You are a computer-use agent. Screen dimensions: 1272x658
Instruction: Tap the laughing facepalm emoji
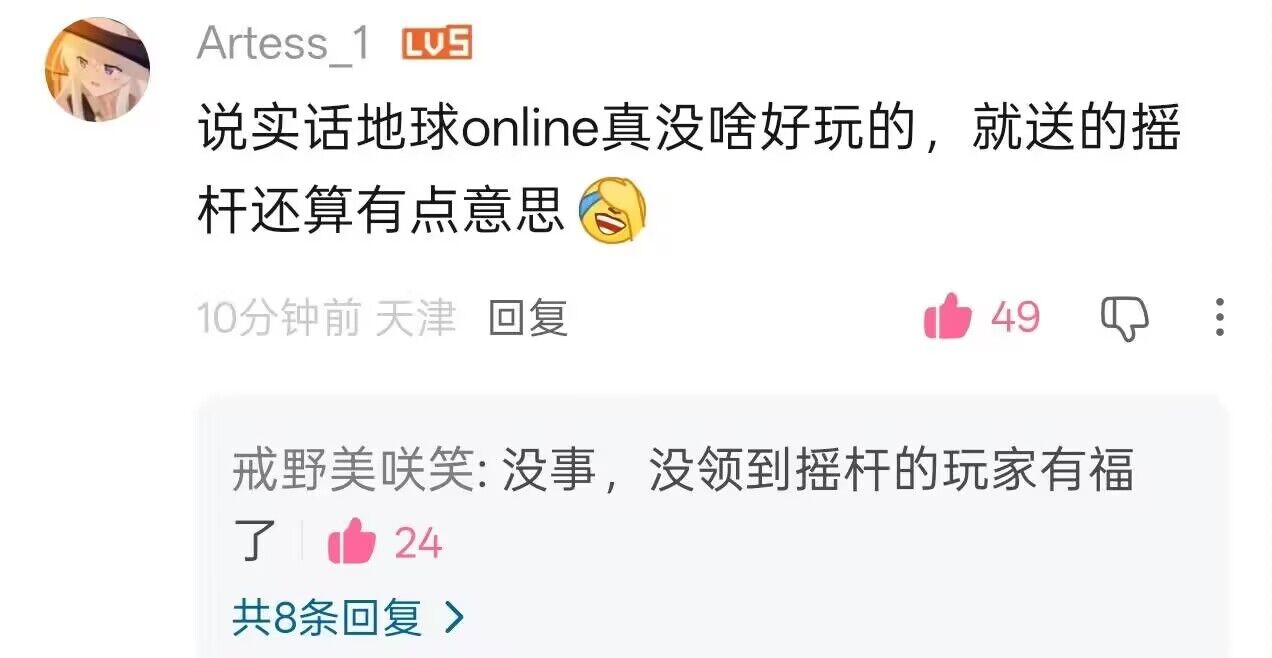pos(614,211)
